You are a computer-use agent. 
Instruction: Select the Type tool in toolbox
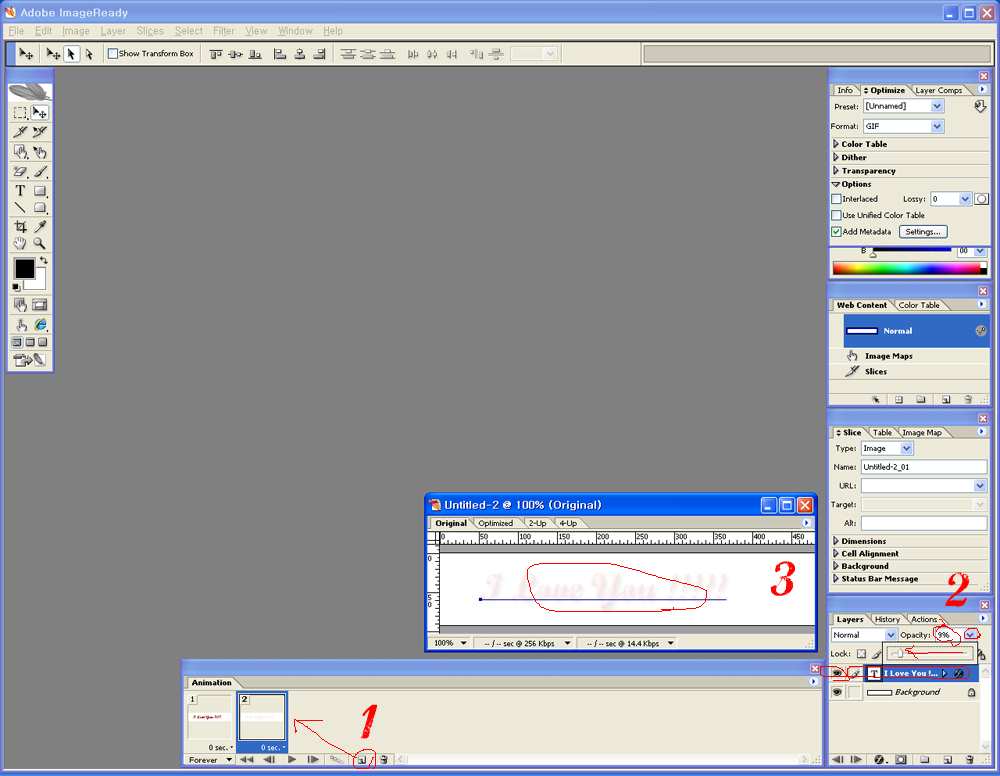pyautogui.click(x=20, y=191)
